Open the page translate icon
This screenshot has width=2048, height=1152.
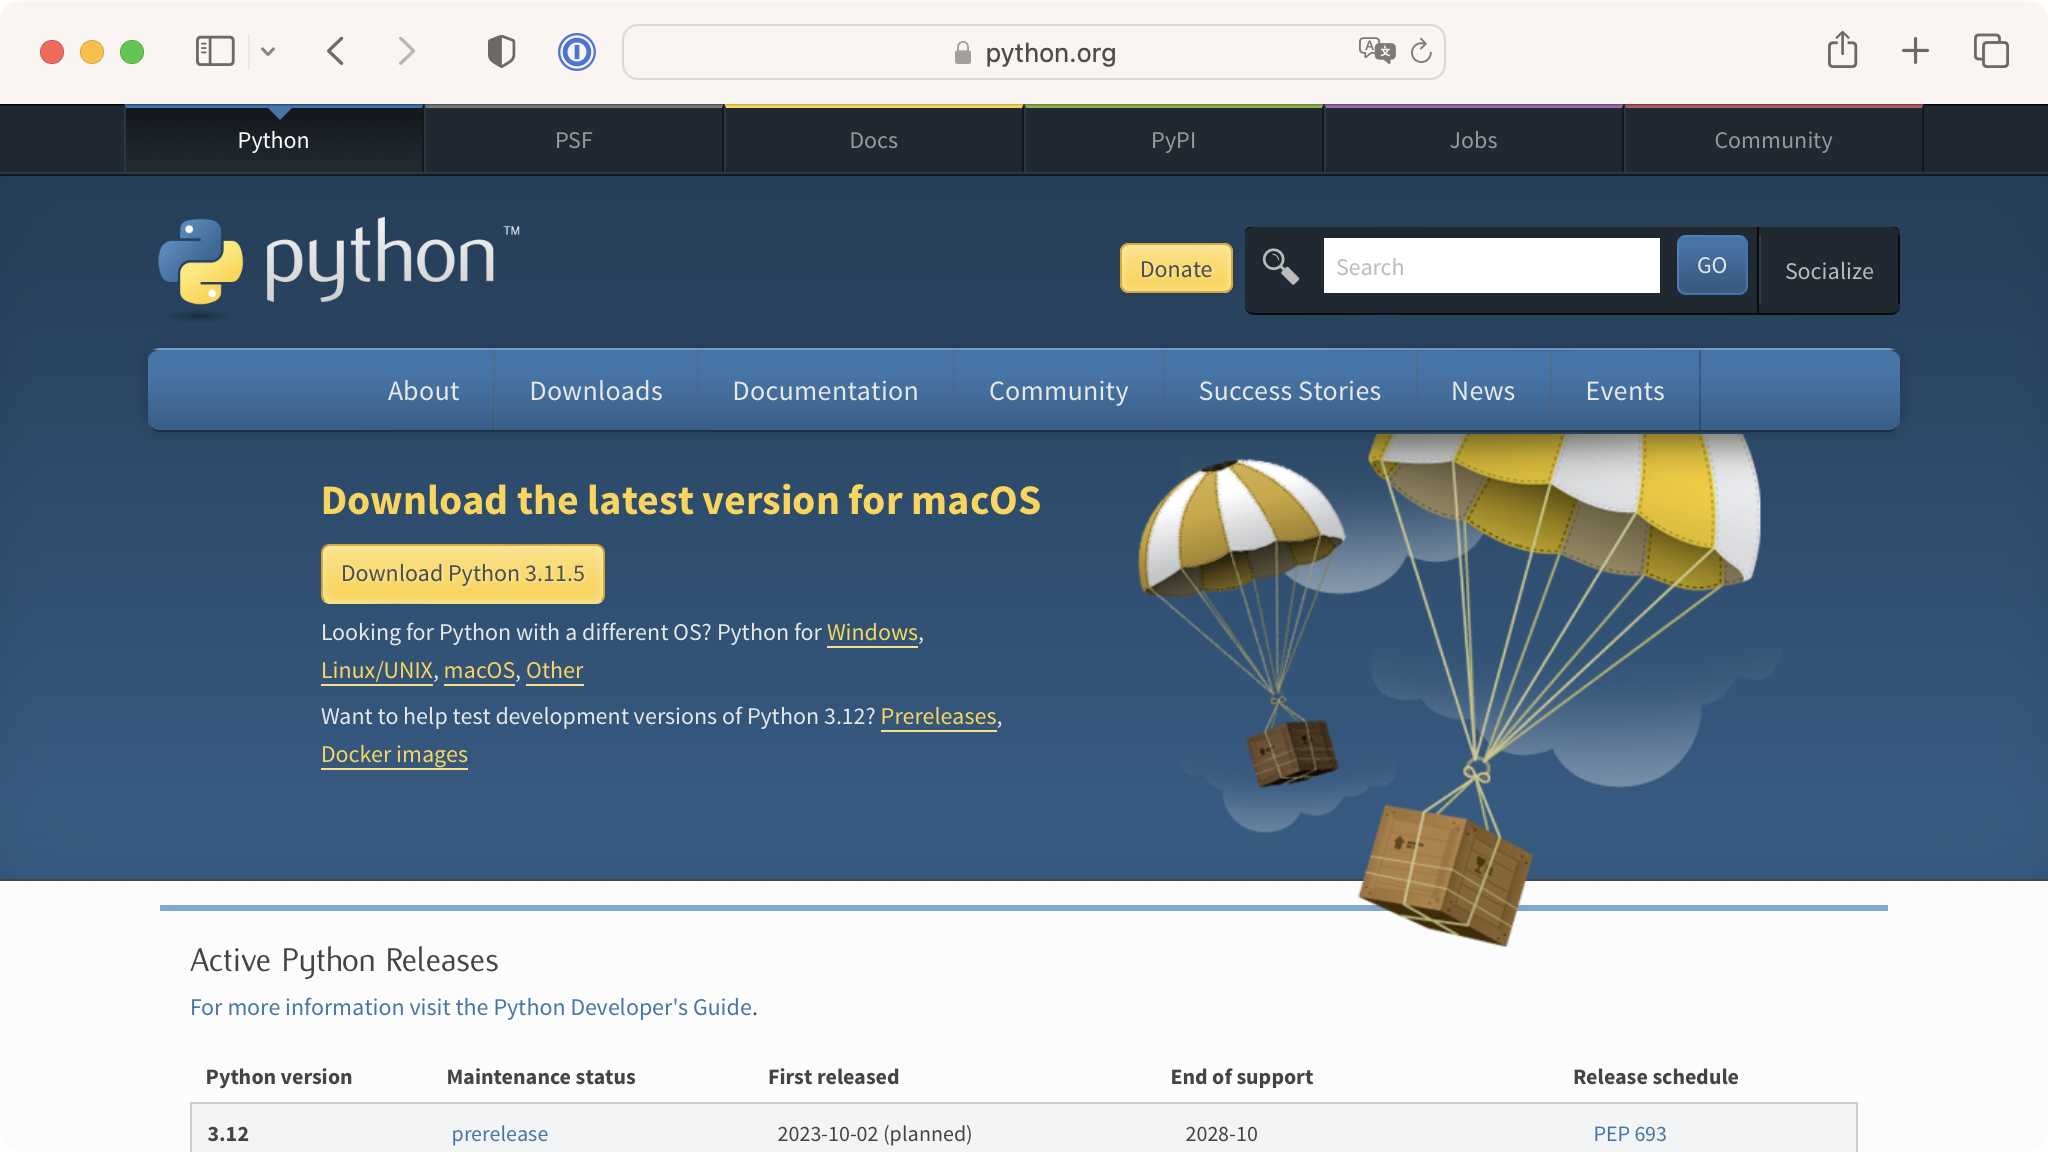pyautogui.click(x=1377, y=50)
